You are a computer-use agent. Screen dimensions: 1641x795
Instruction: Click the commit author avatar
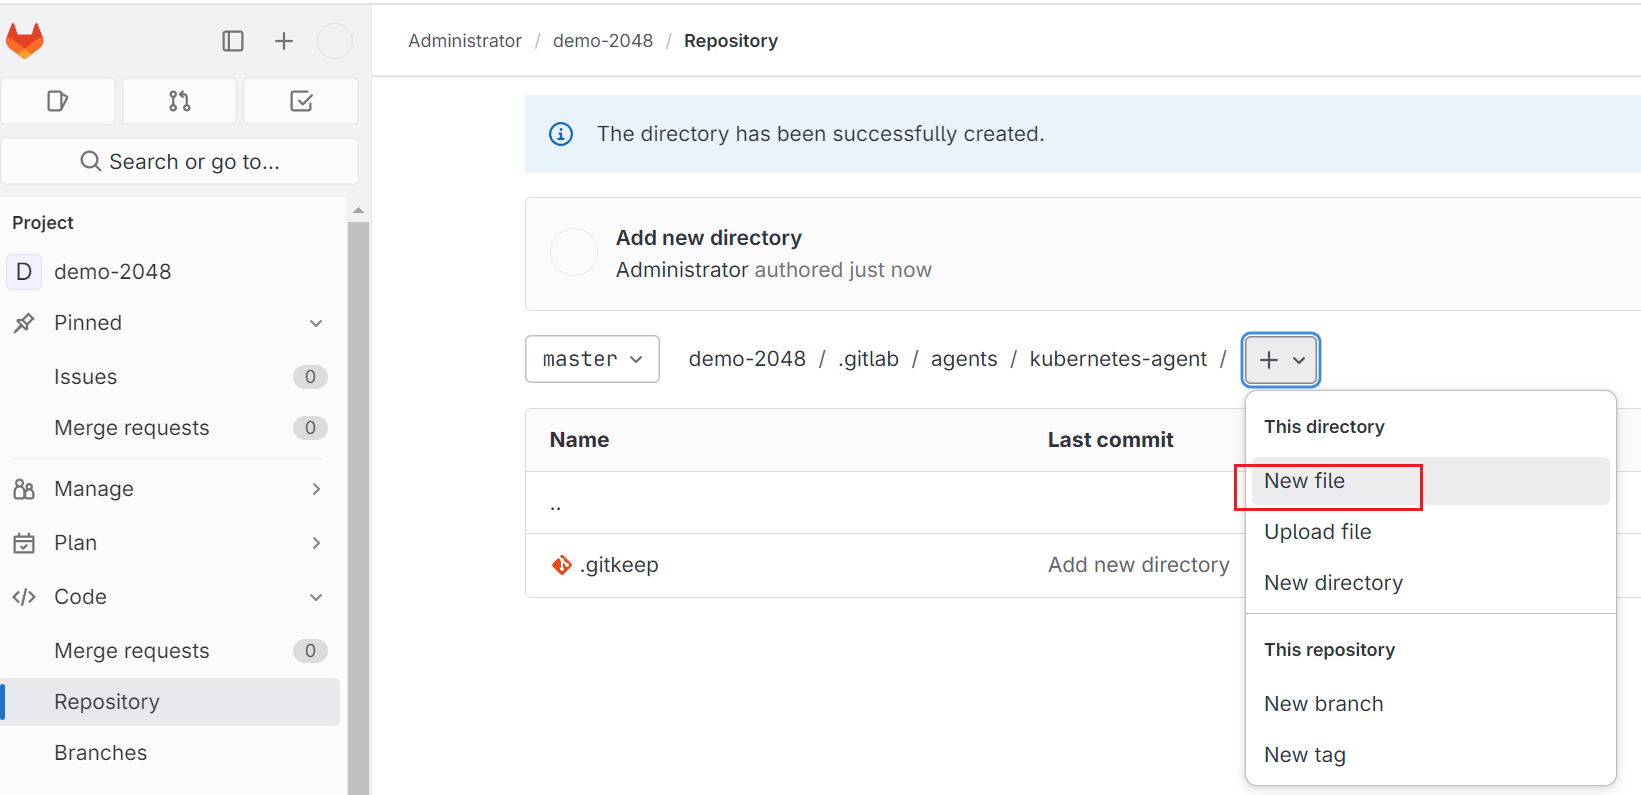click(x=574, y=253)
